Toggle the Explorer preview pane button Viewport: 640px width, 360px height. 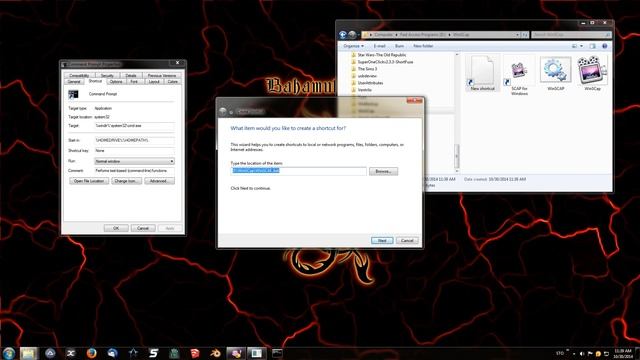(593, 46)
